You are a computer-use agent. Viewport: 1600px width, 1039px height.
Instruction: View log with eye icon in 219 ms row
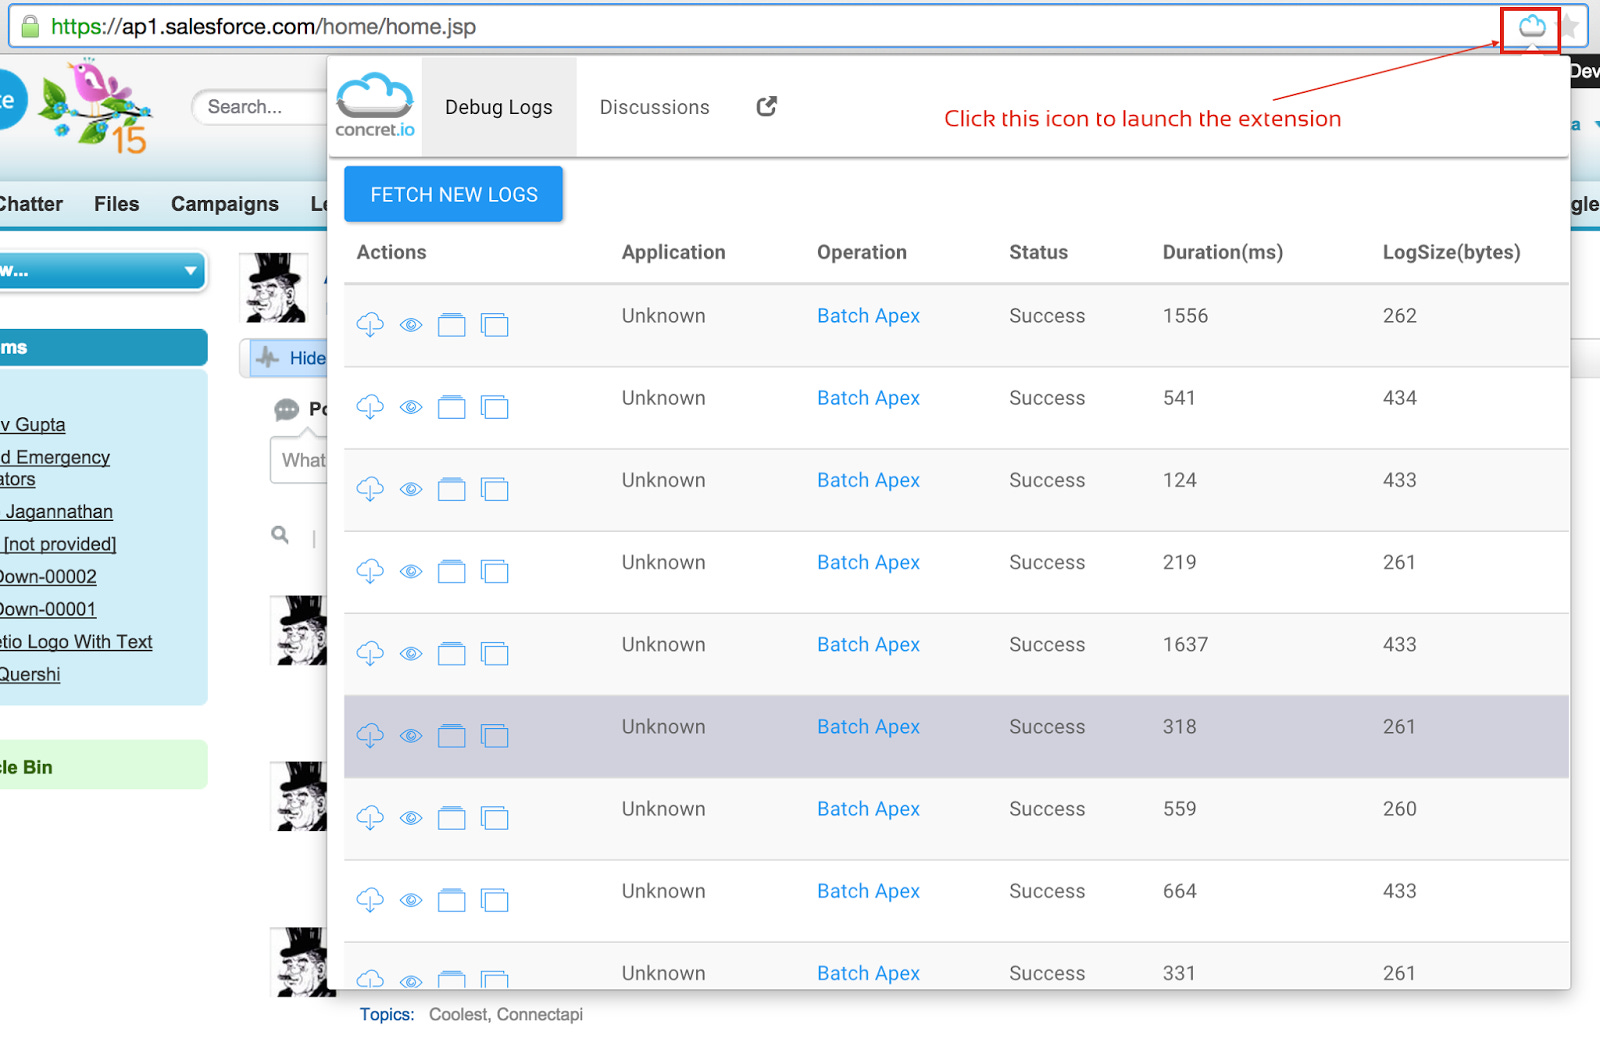(411, 571)
